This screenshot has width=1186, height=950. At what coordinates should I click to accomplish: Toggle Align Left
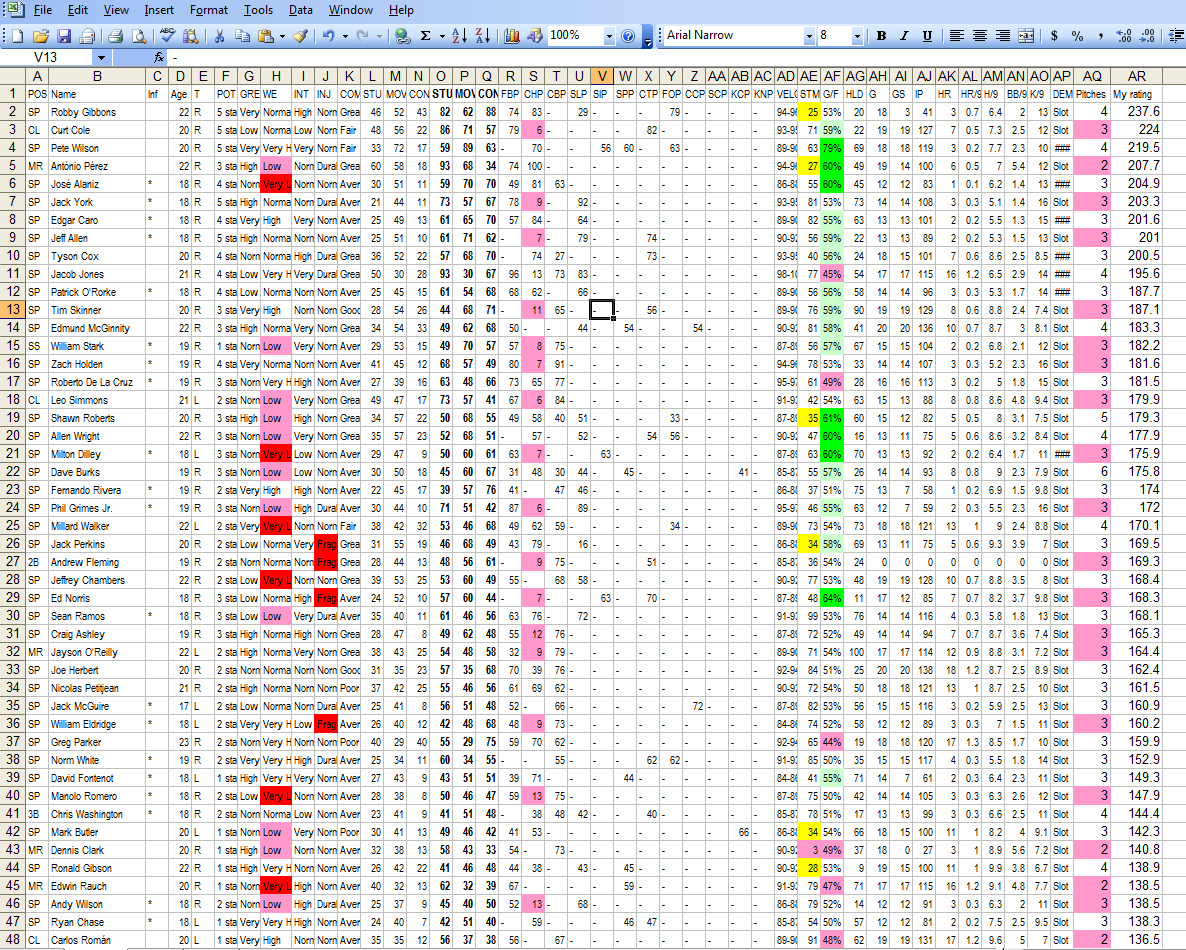tap(956, 36)
